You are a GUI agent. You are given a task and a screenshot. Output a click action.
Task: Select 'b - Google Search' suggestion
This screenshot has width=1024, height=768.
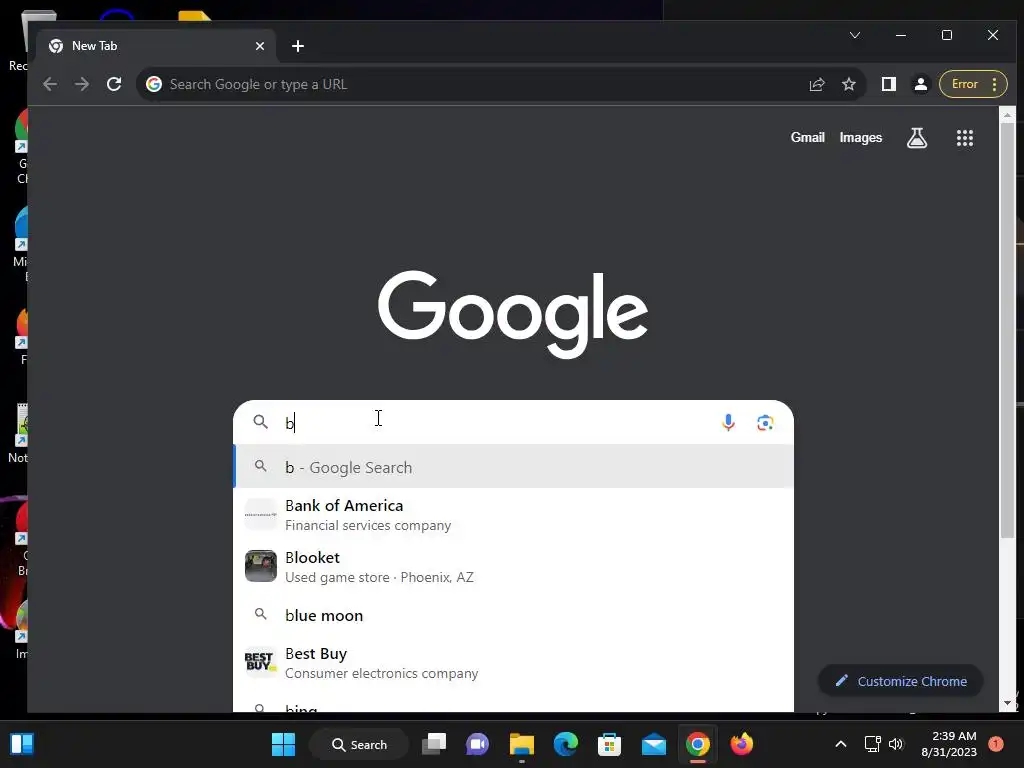tap(513, 467)
